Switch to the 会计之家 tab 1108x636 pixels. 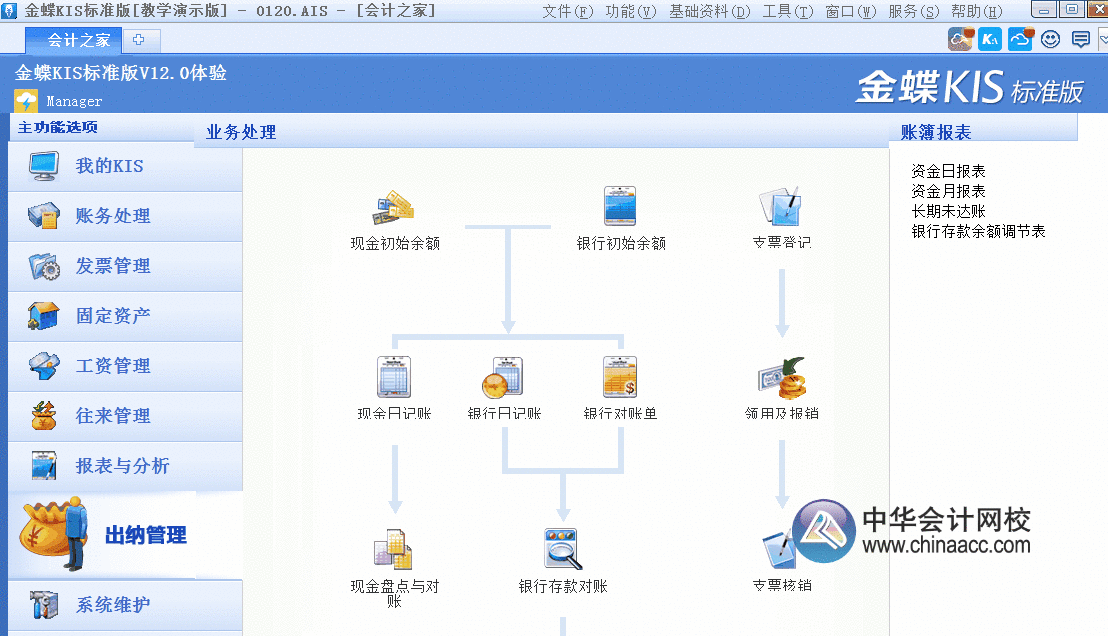(72, 41)
